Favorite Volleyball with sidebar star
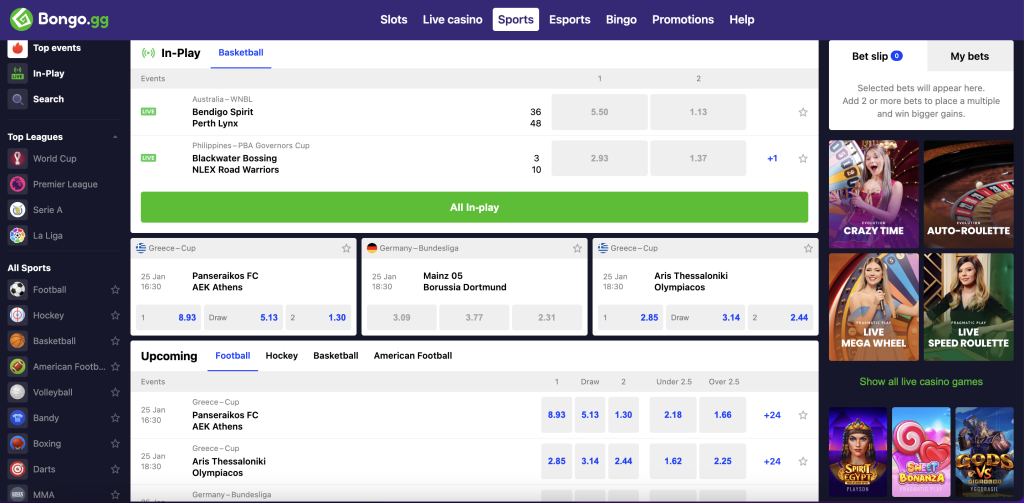This screenshot has height=503, width=1024. tap(116, 392)
